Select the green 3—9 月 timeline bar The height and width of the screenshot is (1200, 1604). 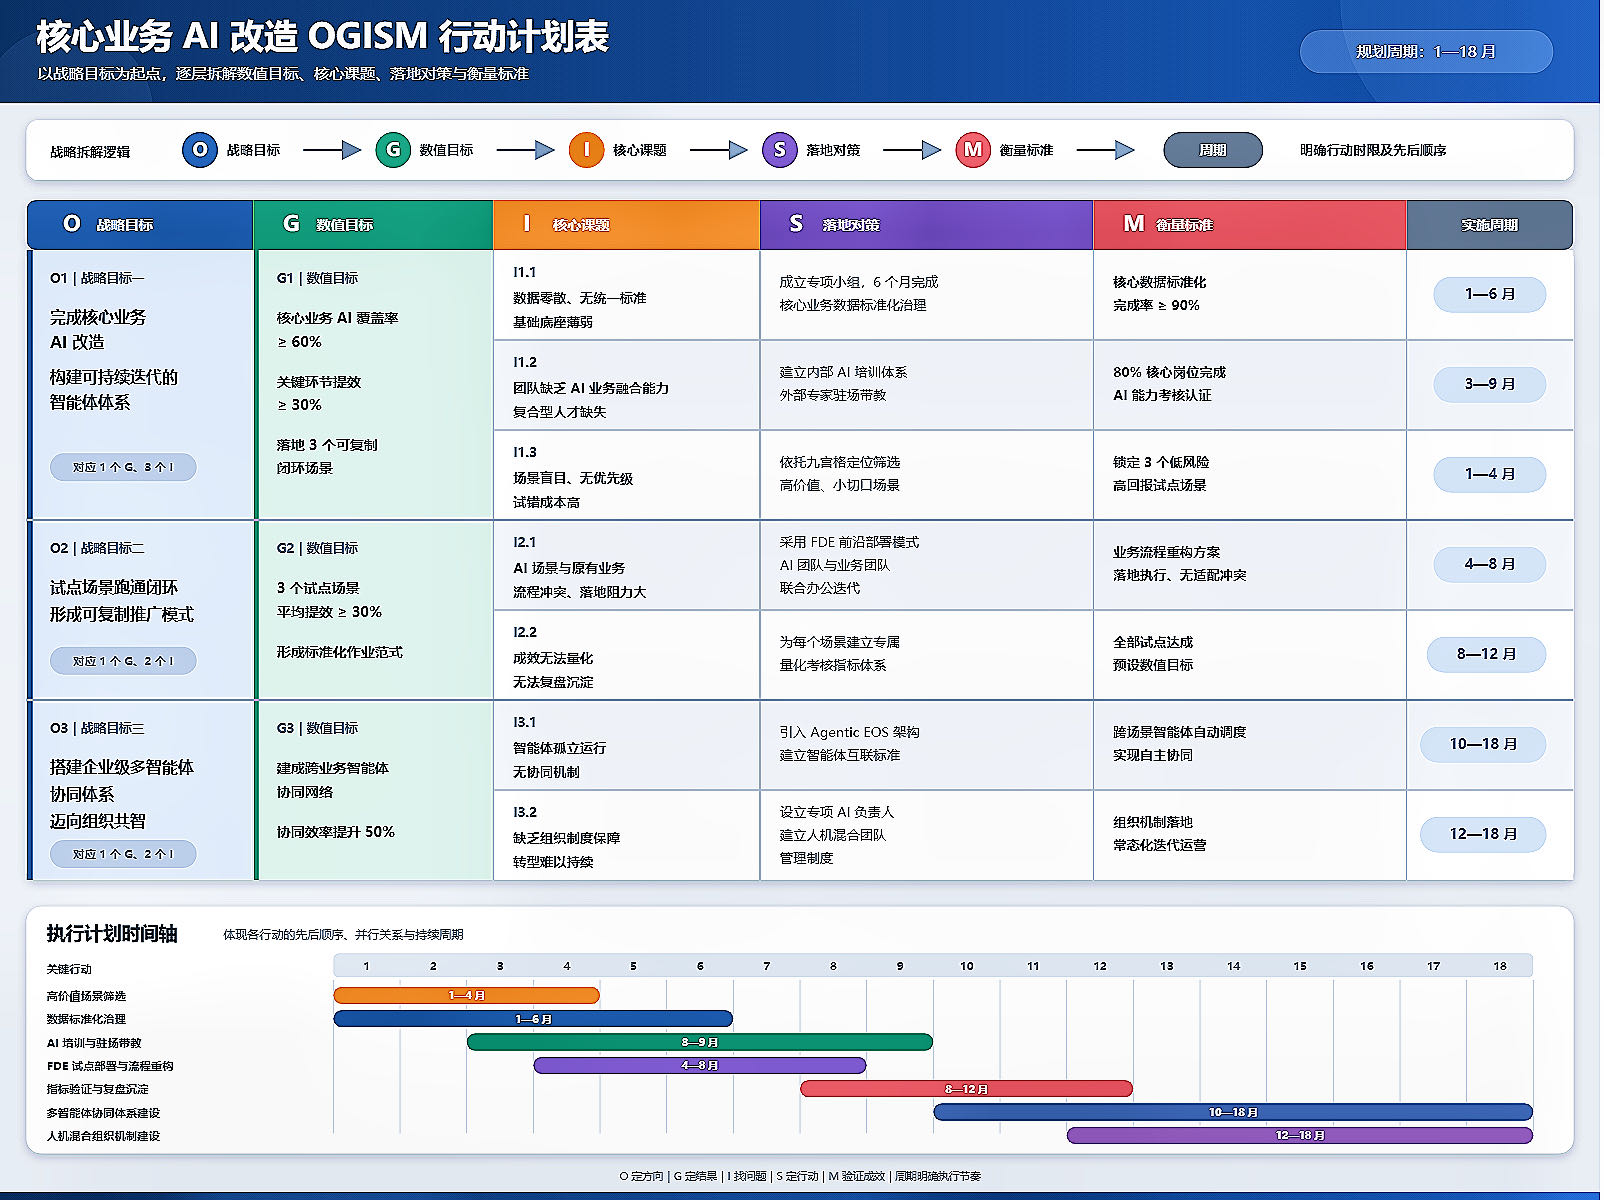(x=700, y=1042)
